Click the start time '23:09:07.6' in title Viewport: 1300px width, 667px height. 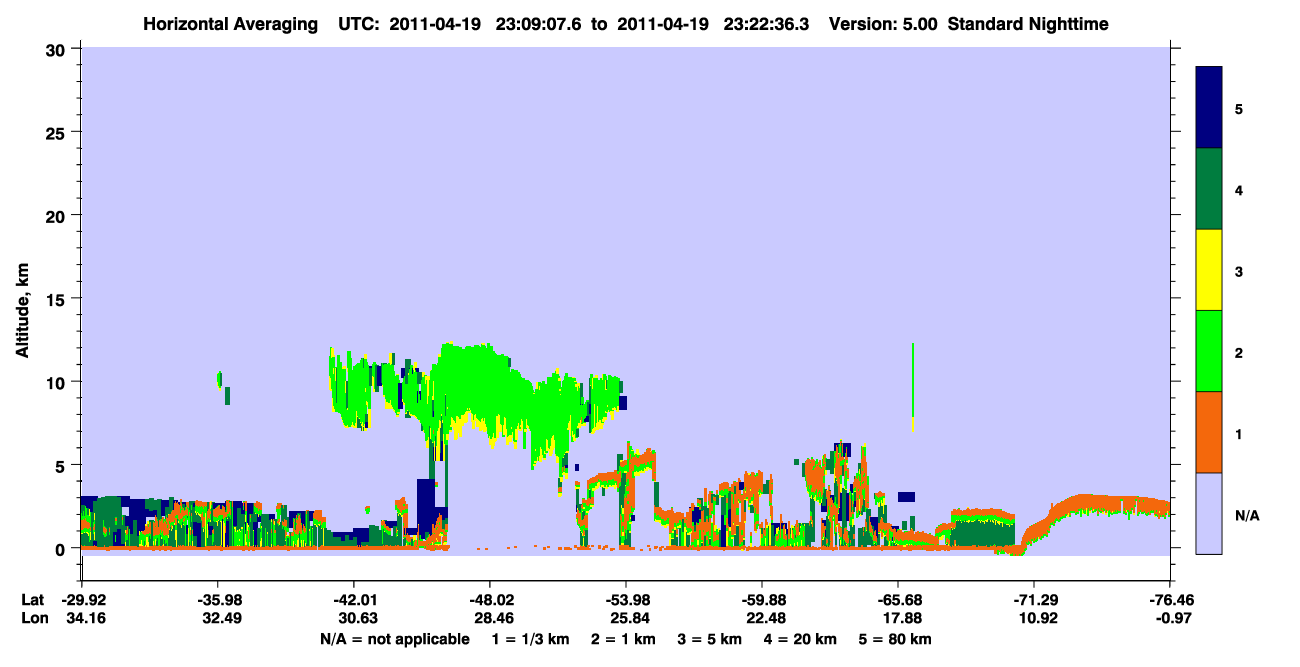[x=537, y=24]
